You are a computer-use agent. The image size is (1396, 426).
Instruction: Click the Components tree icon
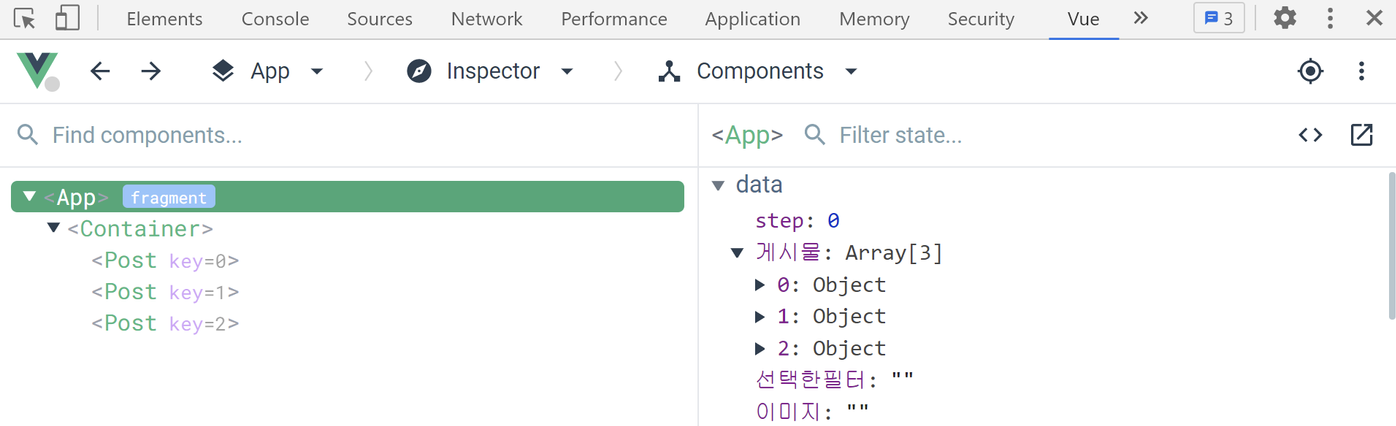point(669,71)
